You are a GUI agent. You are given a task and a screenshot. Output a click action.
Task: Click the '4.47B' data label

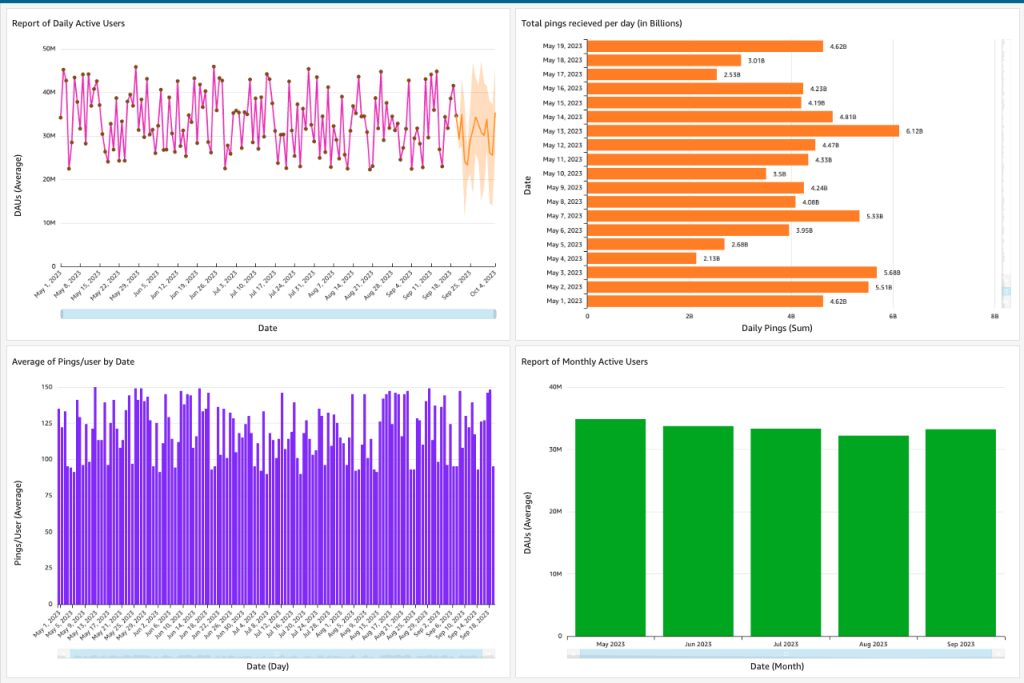pos(831,146)
